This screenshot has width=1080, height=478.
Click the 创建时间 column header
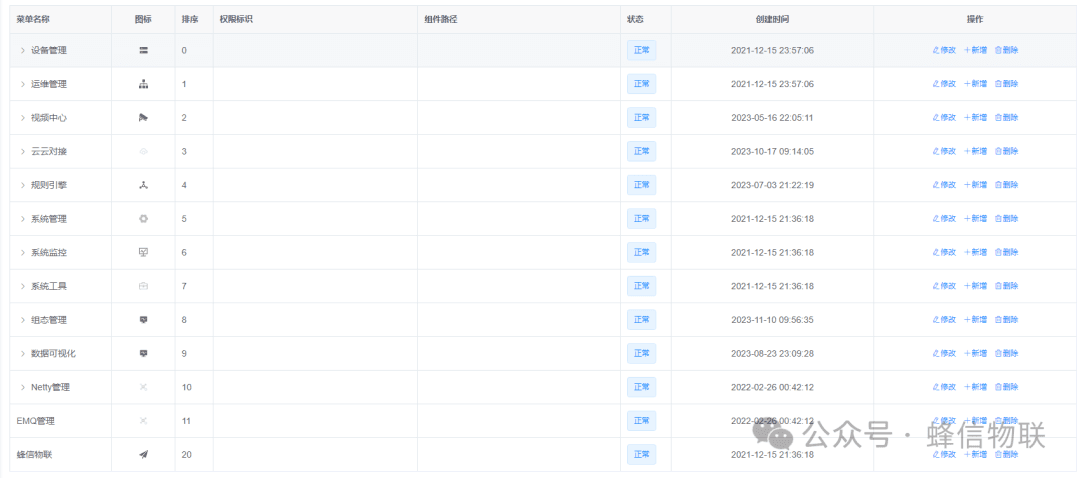tap(772, 19)
